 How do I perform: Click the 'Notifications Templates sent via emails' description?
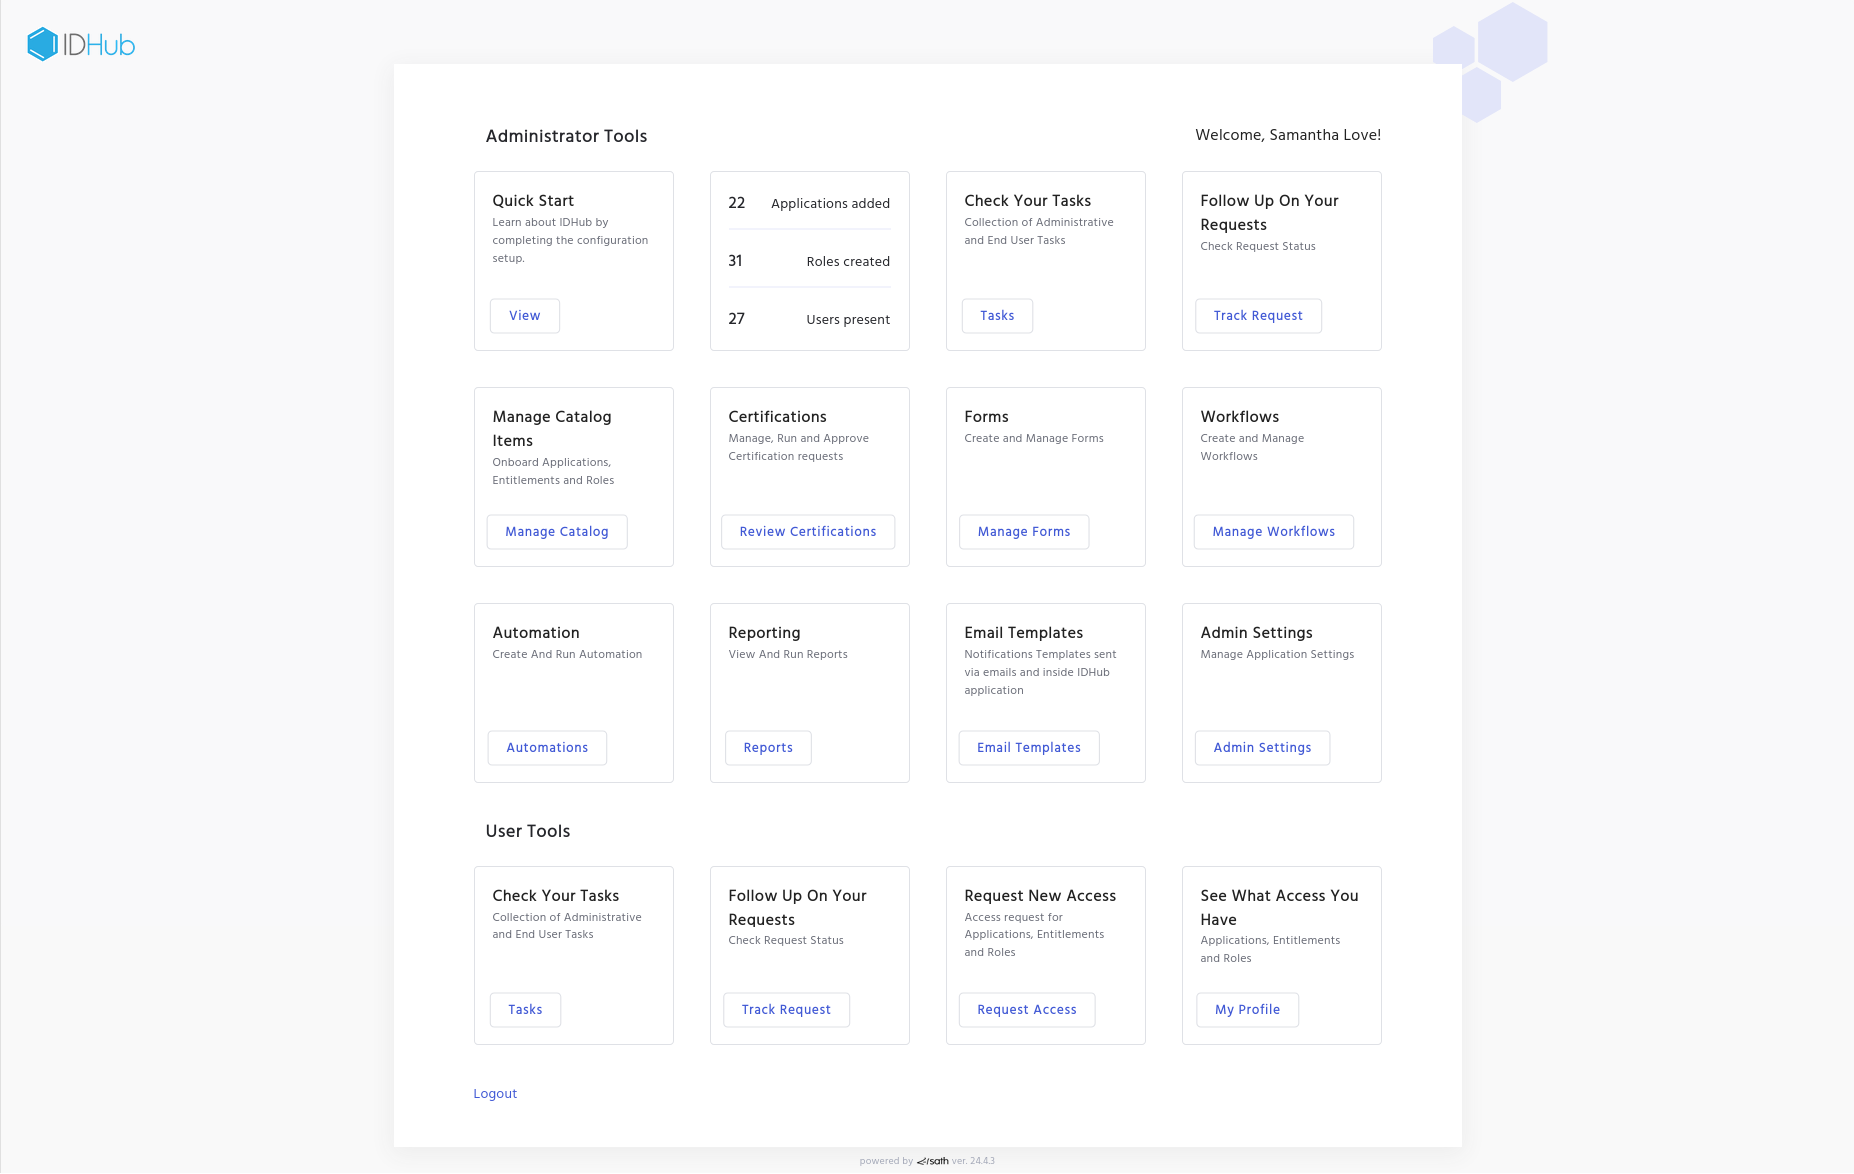tap(1040, 672)
